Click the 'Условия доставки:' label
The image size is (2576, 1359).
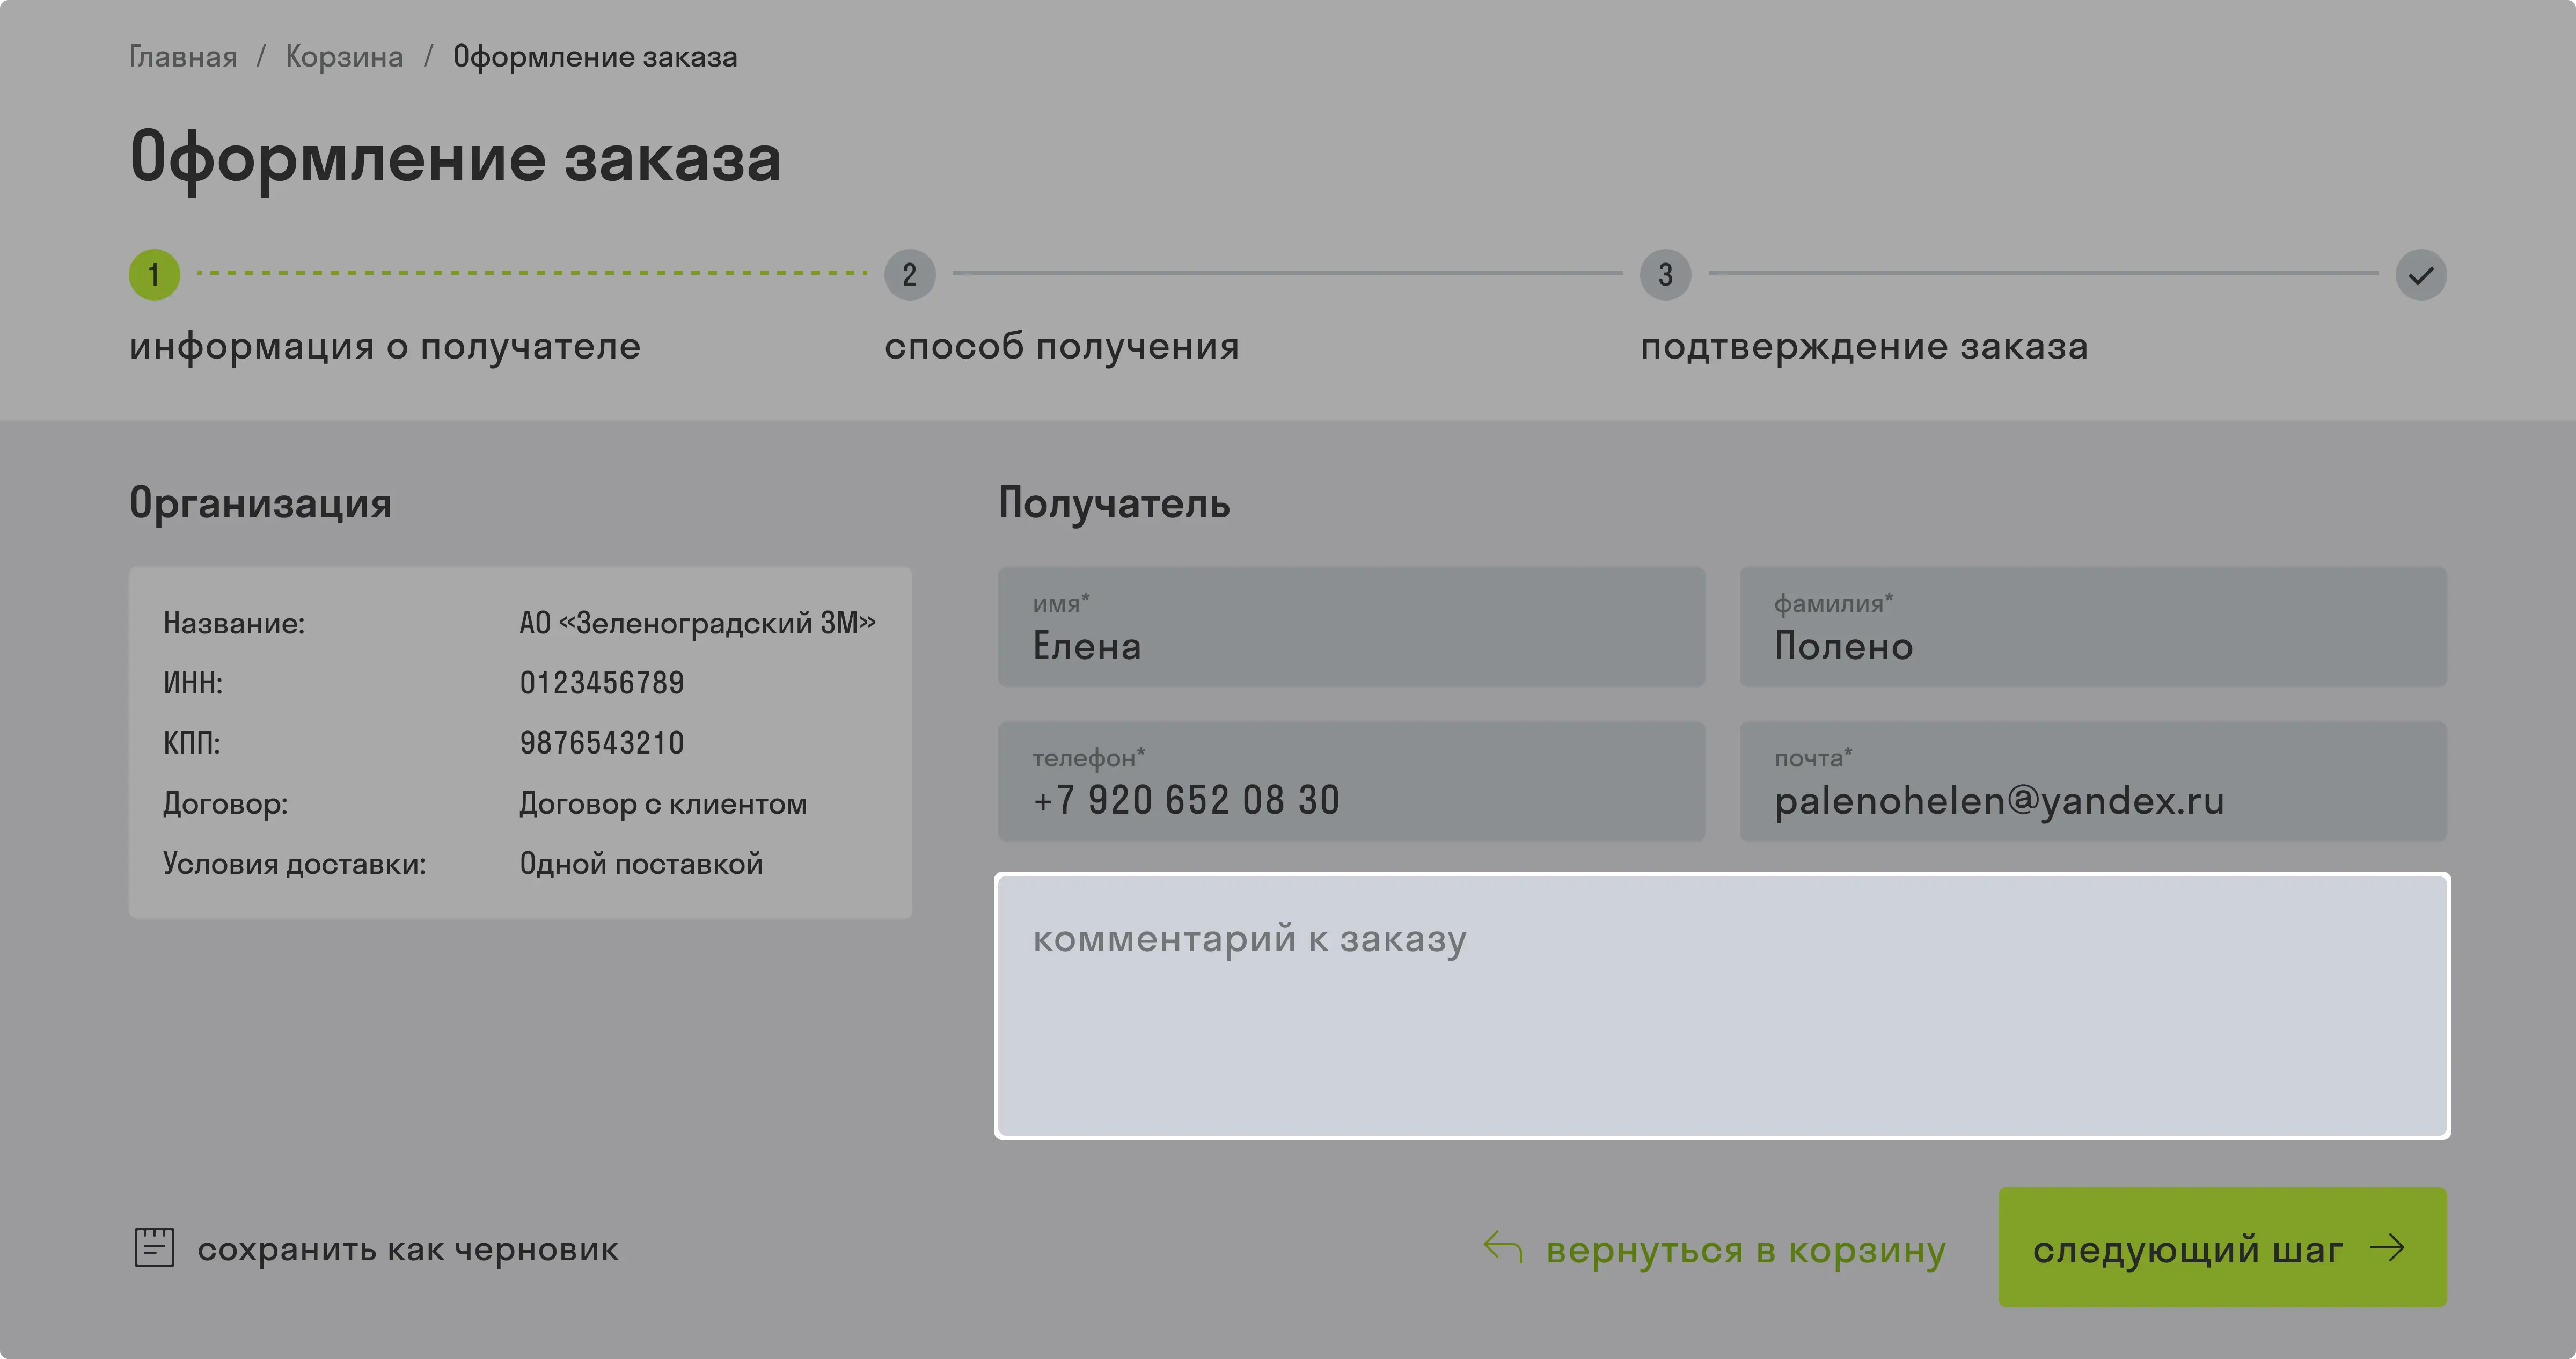[294, 863]
